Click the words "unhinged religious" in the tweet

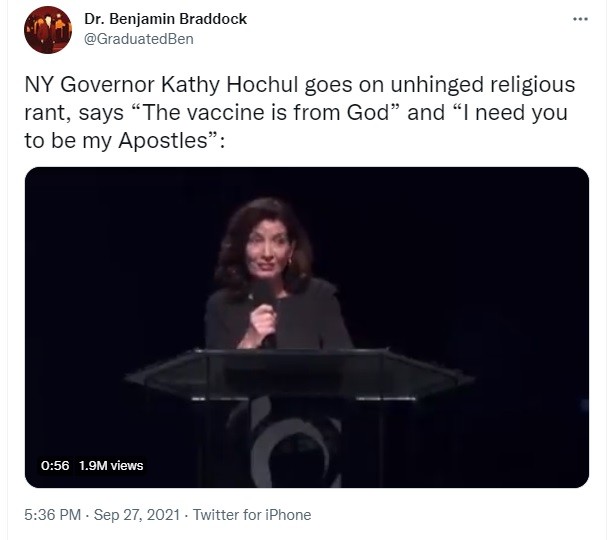click(x=483, y=84)
